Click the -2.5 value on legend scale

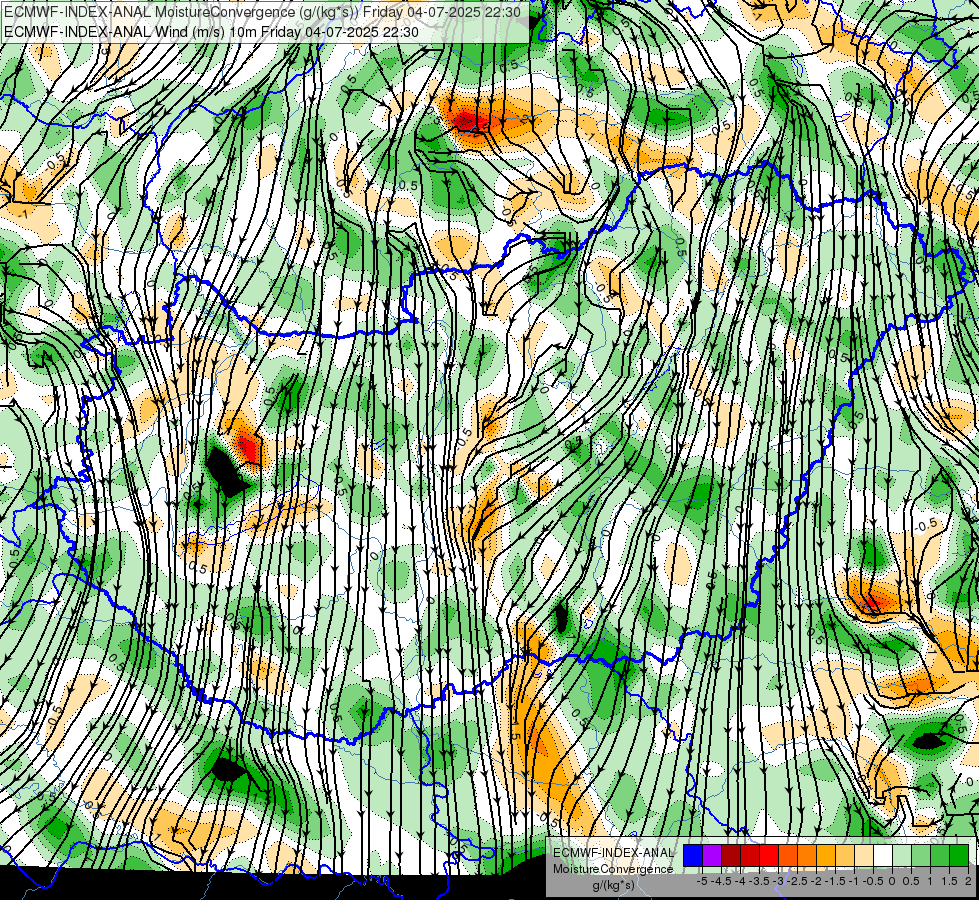(797, 881)
